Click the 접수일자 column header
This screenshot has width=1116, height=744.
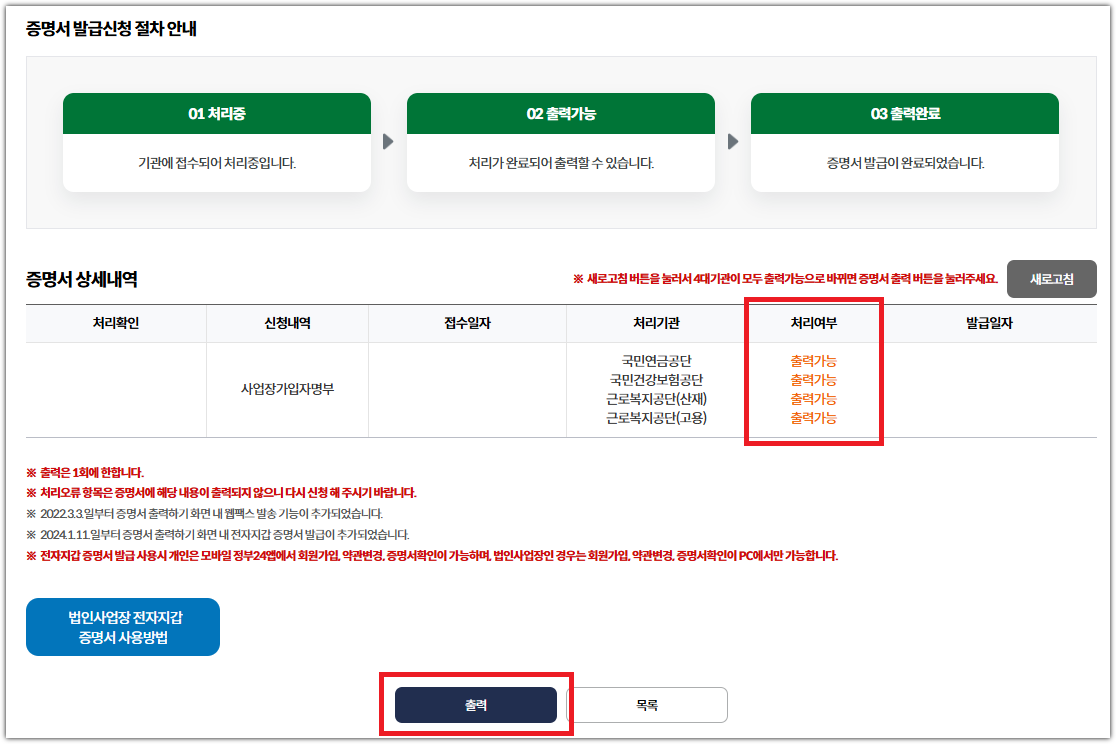[x=468, y=323]
